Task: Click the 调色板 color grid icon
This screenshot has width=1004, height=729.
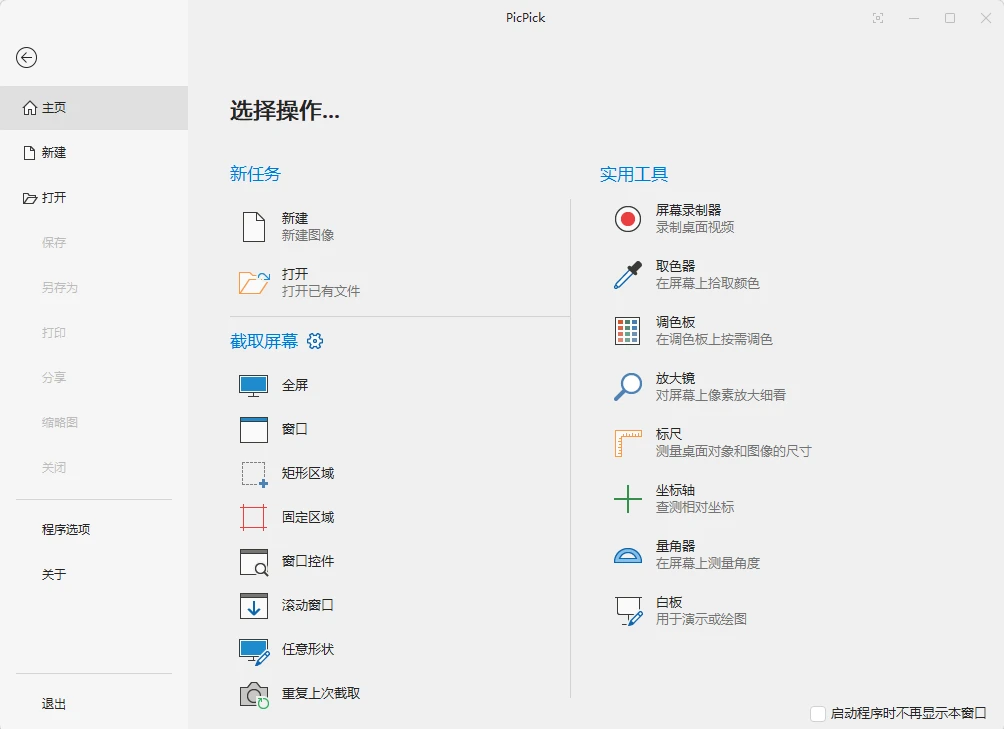Action: pos(628,331)
